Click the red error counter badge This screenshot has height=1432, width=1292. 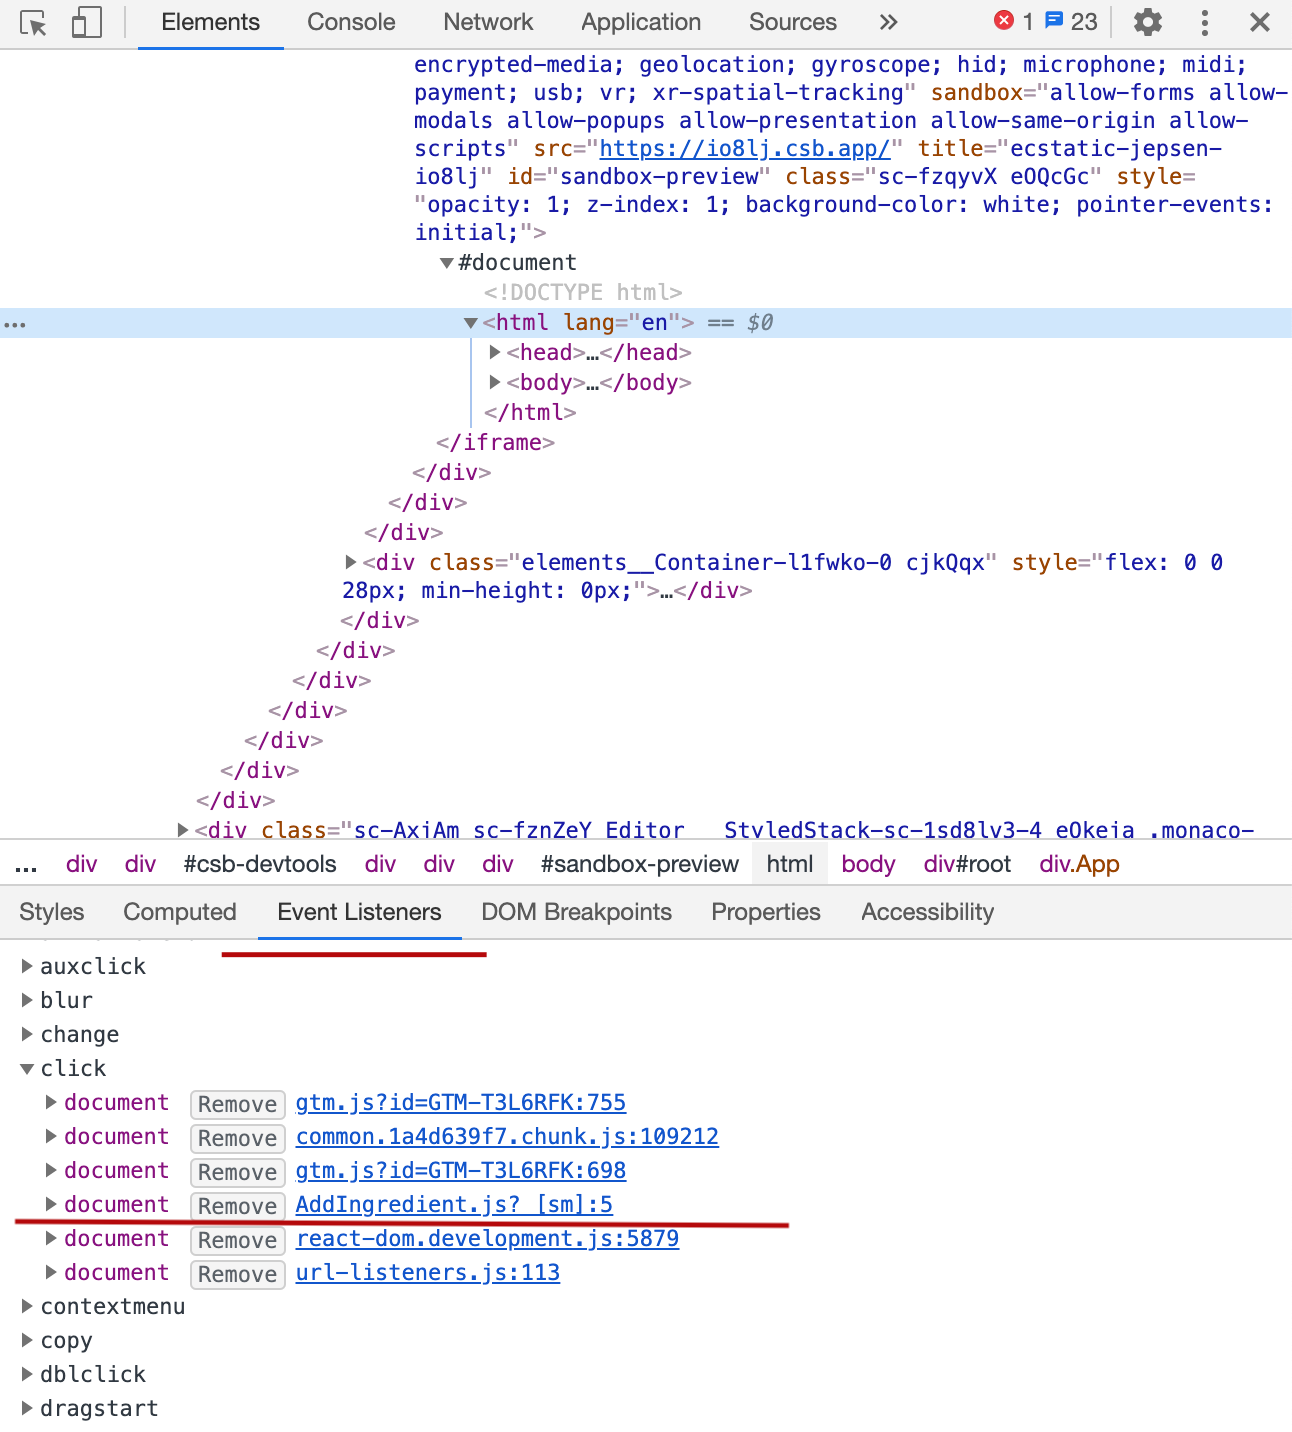tap(1013, 20)
